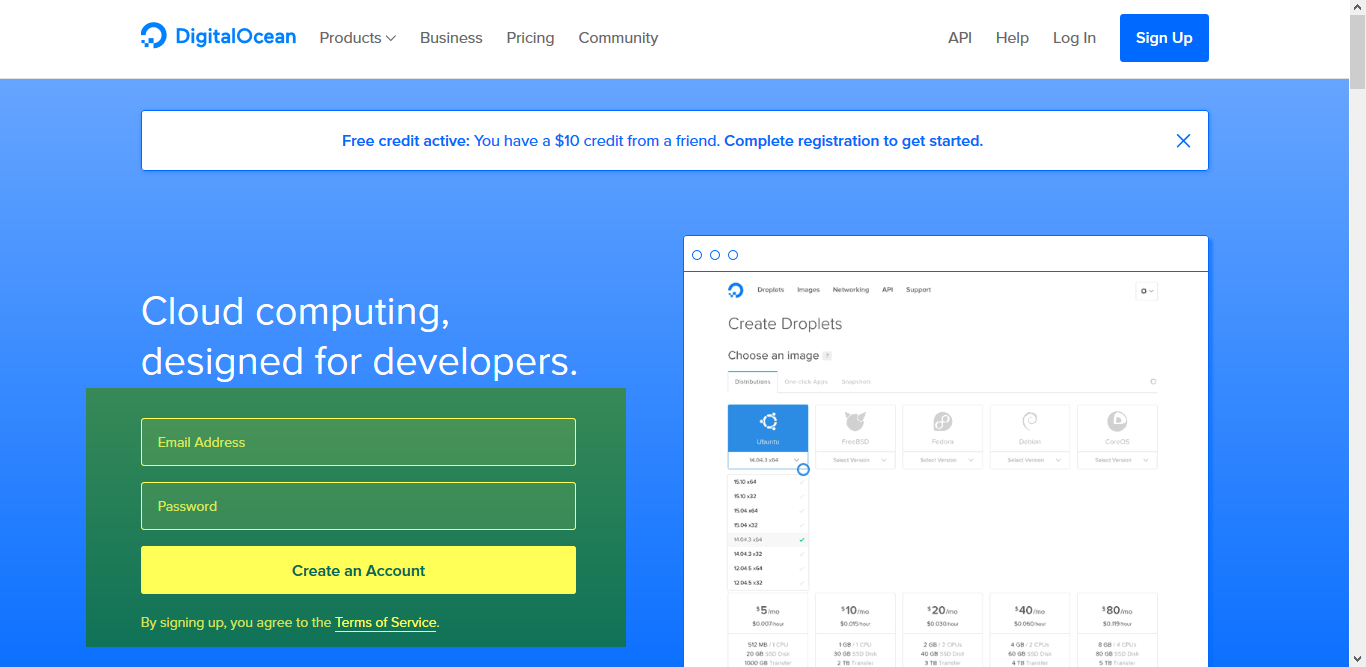Viewport: 1366px width, 667px height.
Task: Choose 12.04.5 x64 in version list
Action: (768, 568)
